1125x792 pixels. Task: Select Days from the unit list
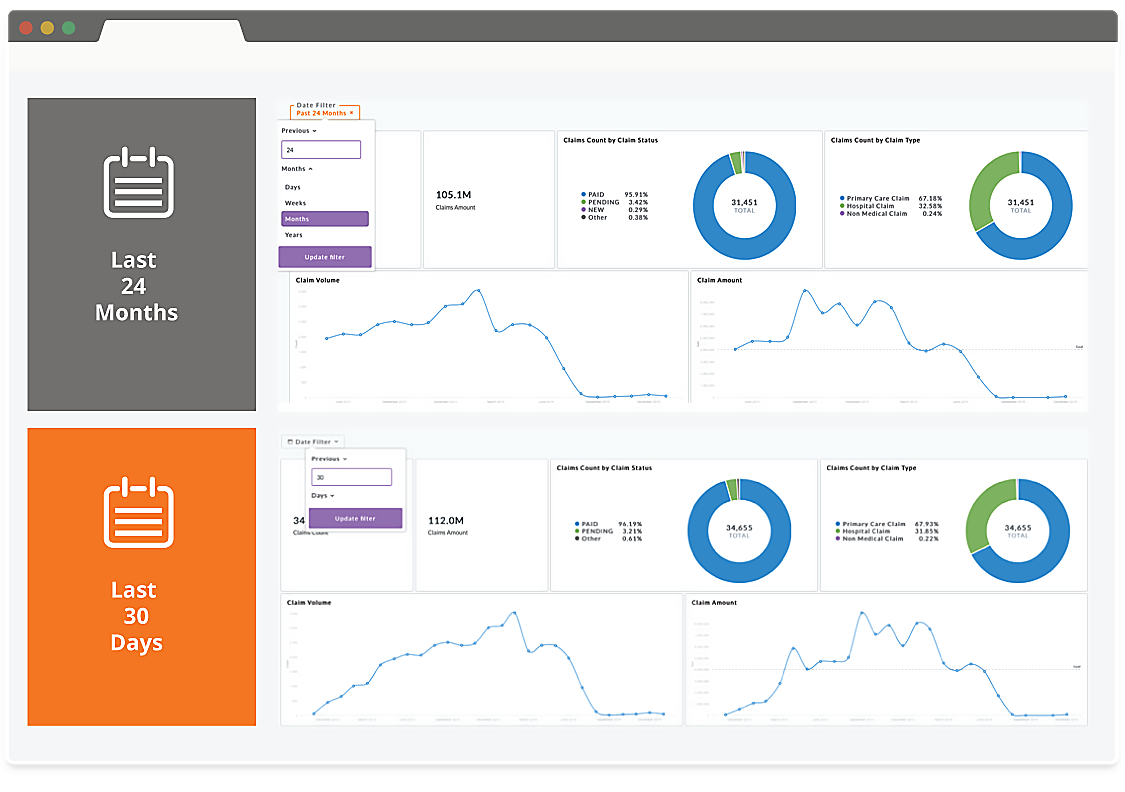click(x=293, y=187)
